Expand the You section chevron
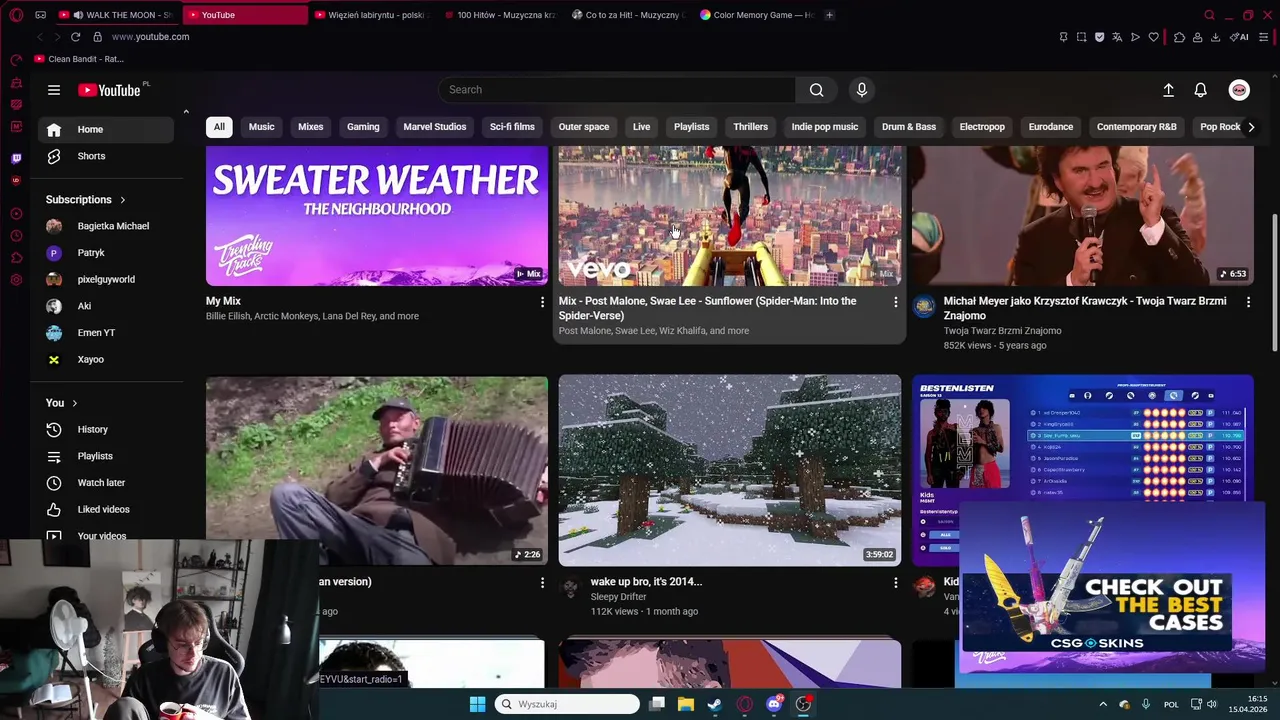 [x=74, y=403]
